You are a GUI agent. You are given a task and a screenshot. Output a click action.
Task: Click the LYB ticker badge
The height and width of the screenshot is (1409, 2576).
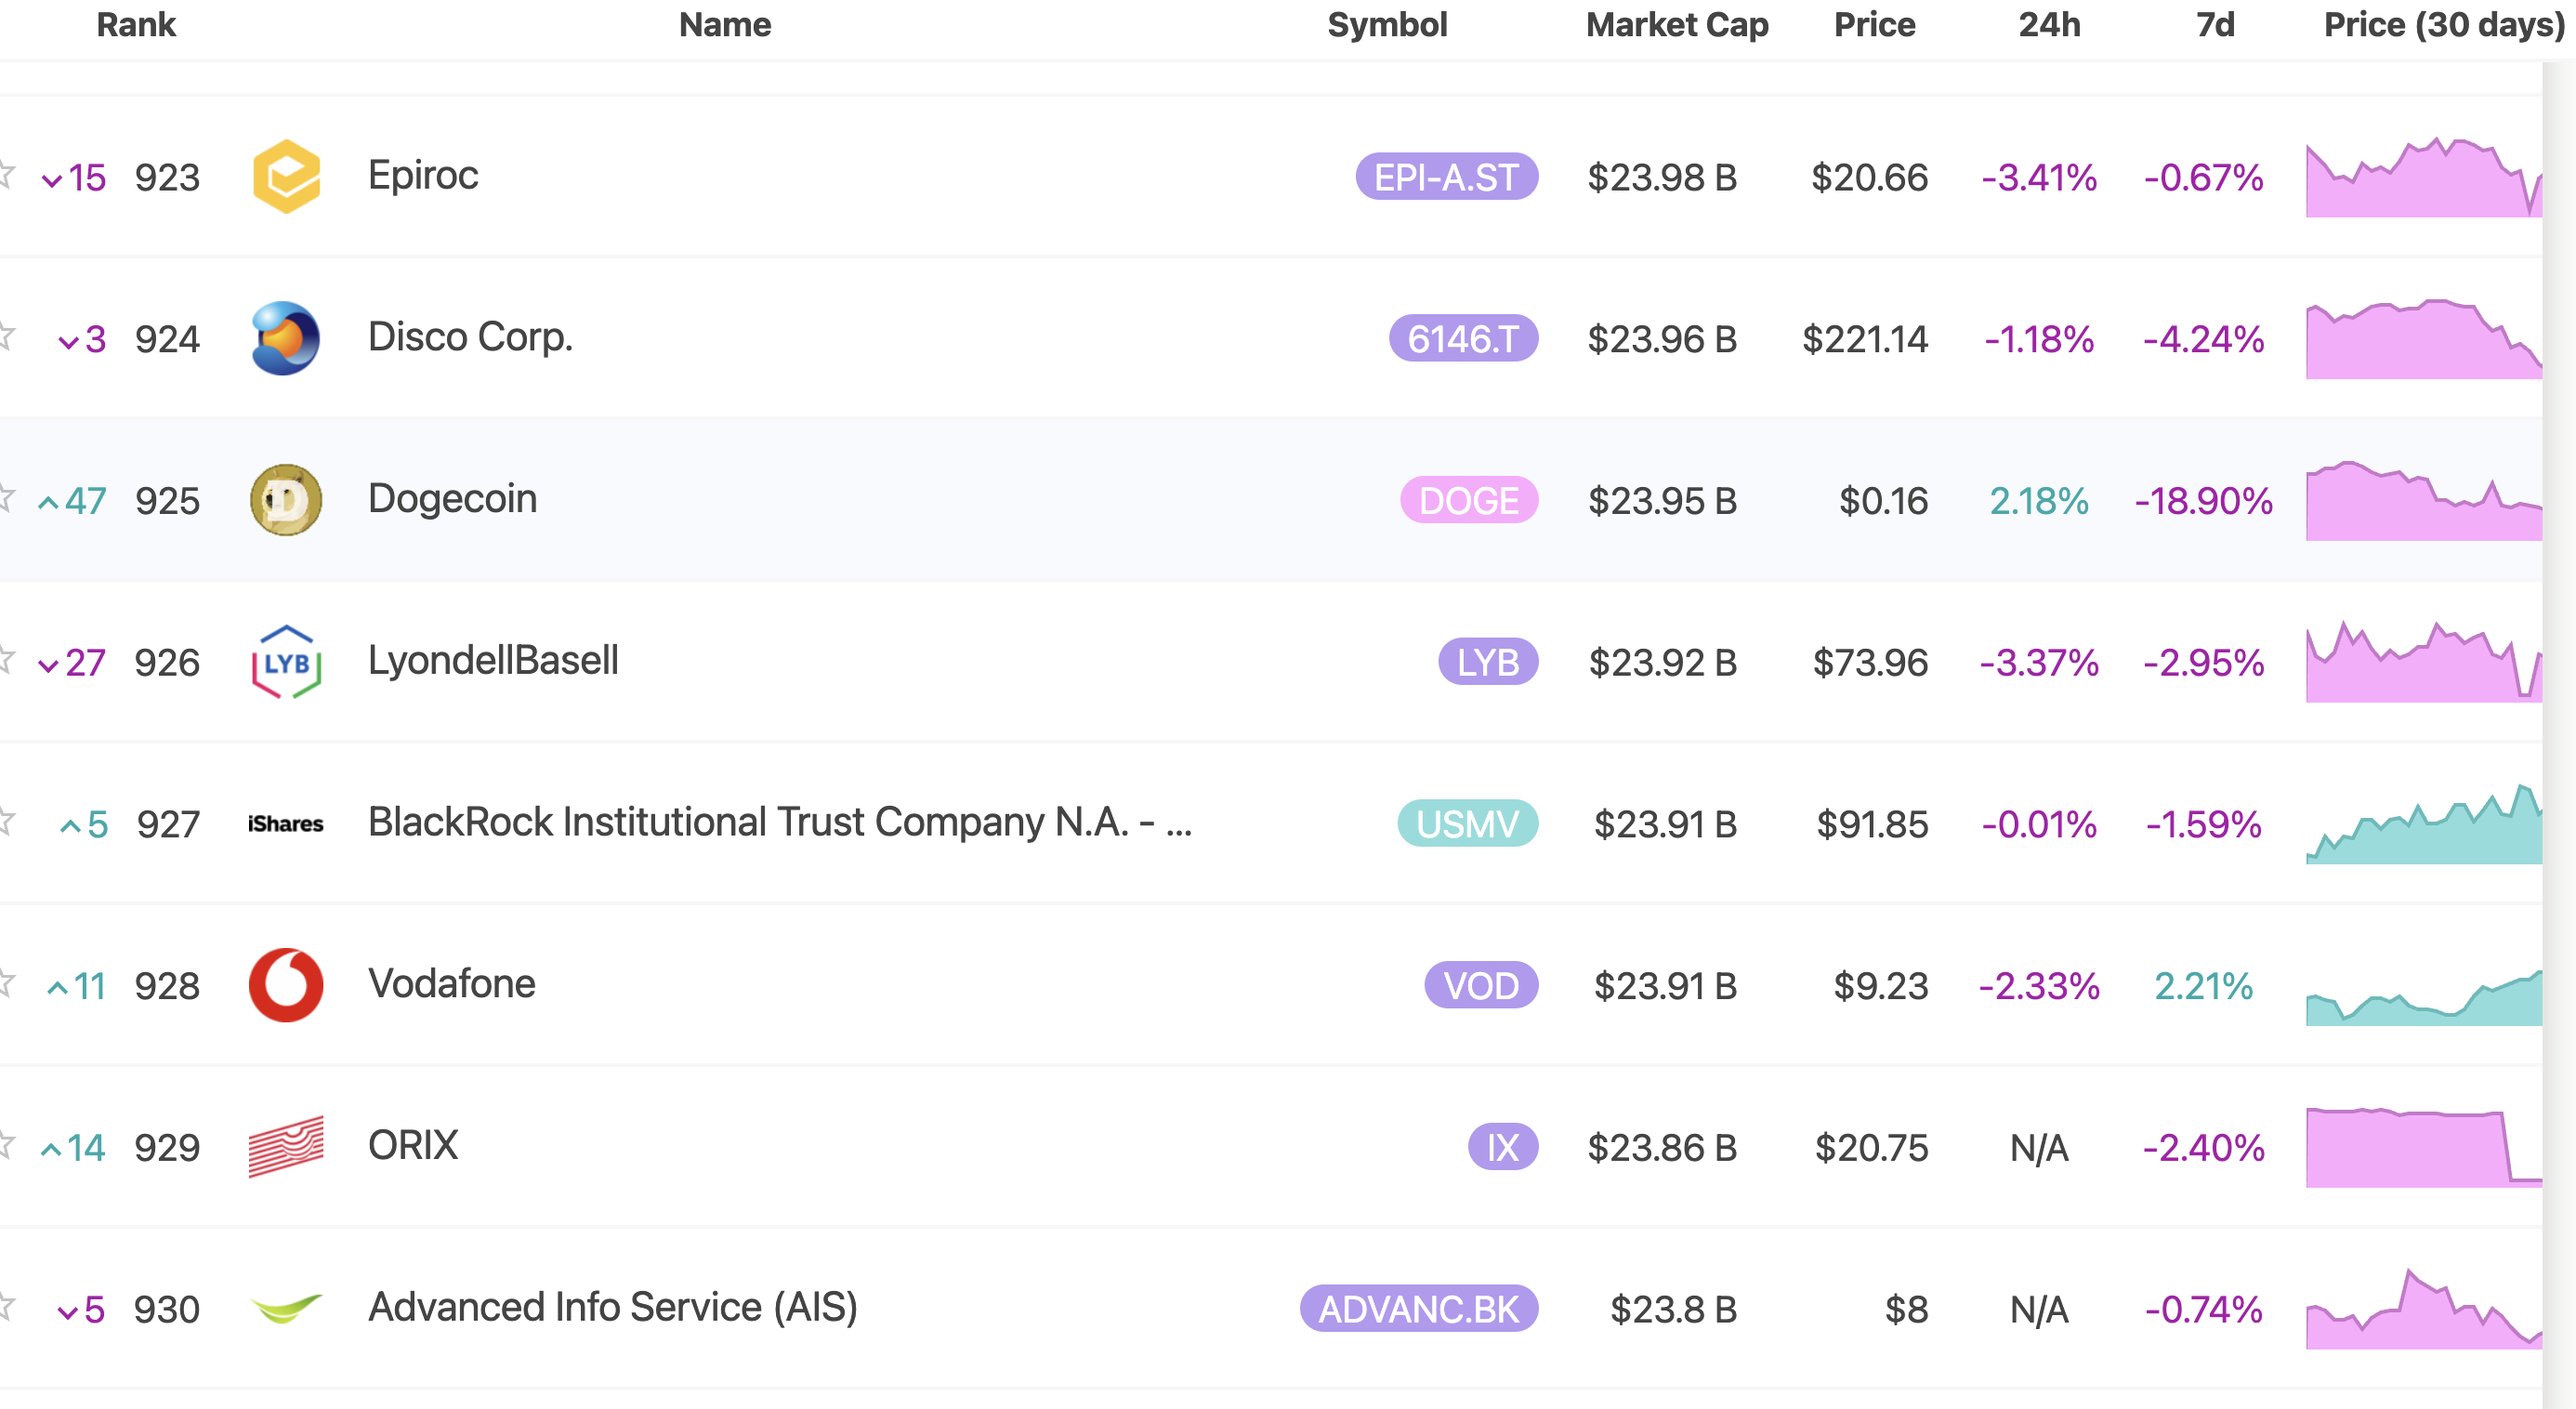point(1487,662)
